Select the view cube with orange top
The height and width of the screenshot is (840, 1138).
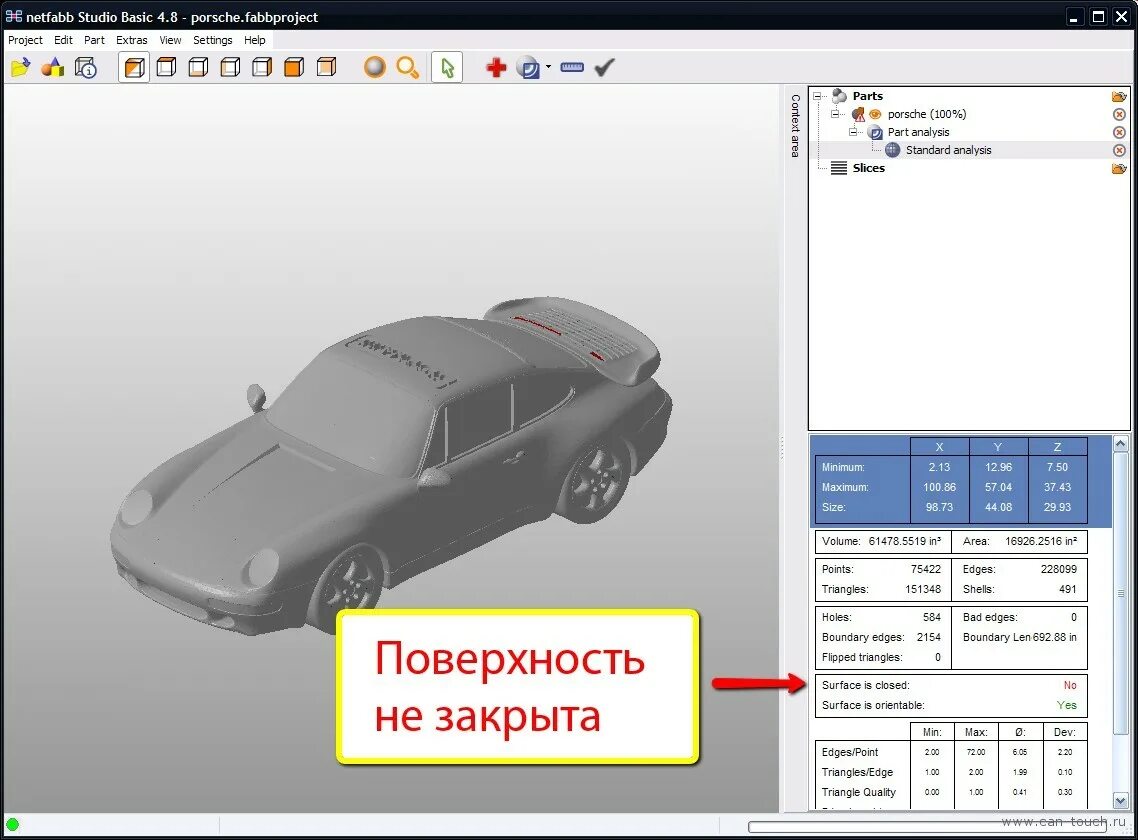click(x=166, y=68)
